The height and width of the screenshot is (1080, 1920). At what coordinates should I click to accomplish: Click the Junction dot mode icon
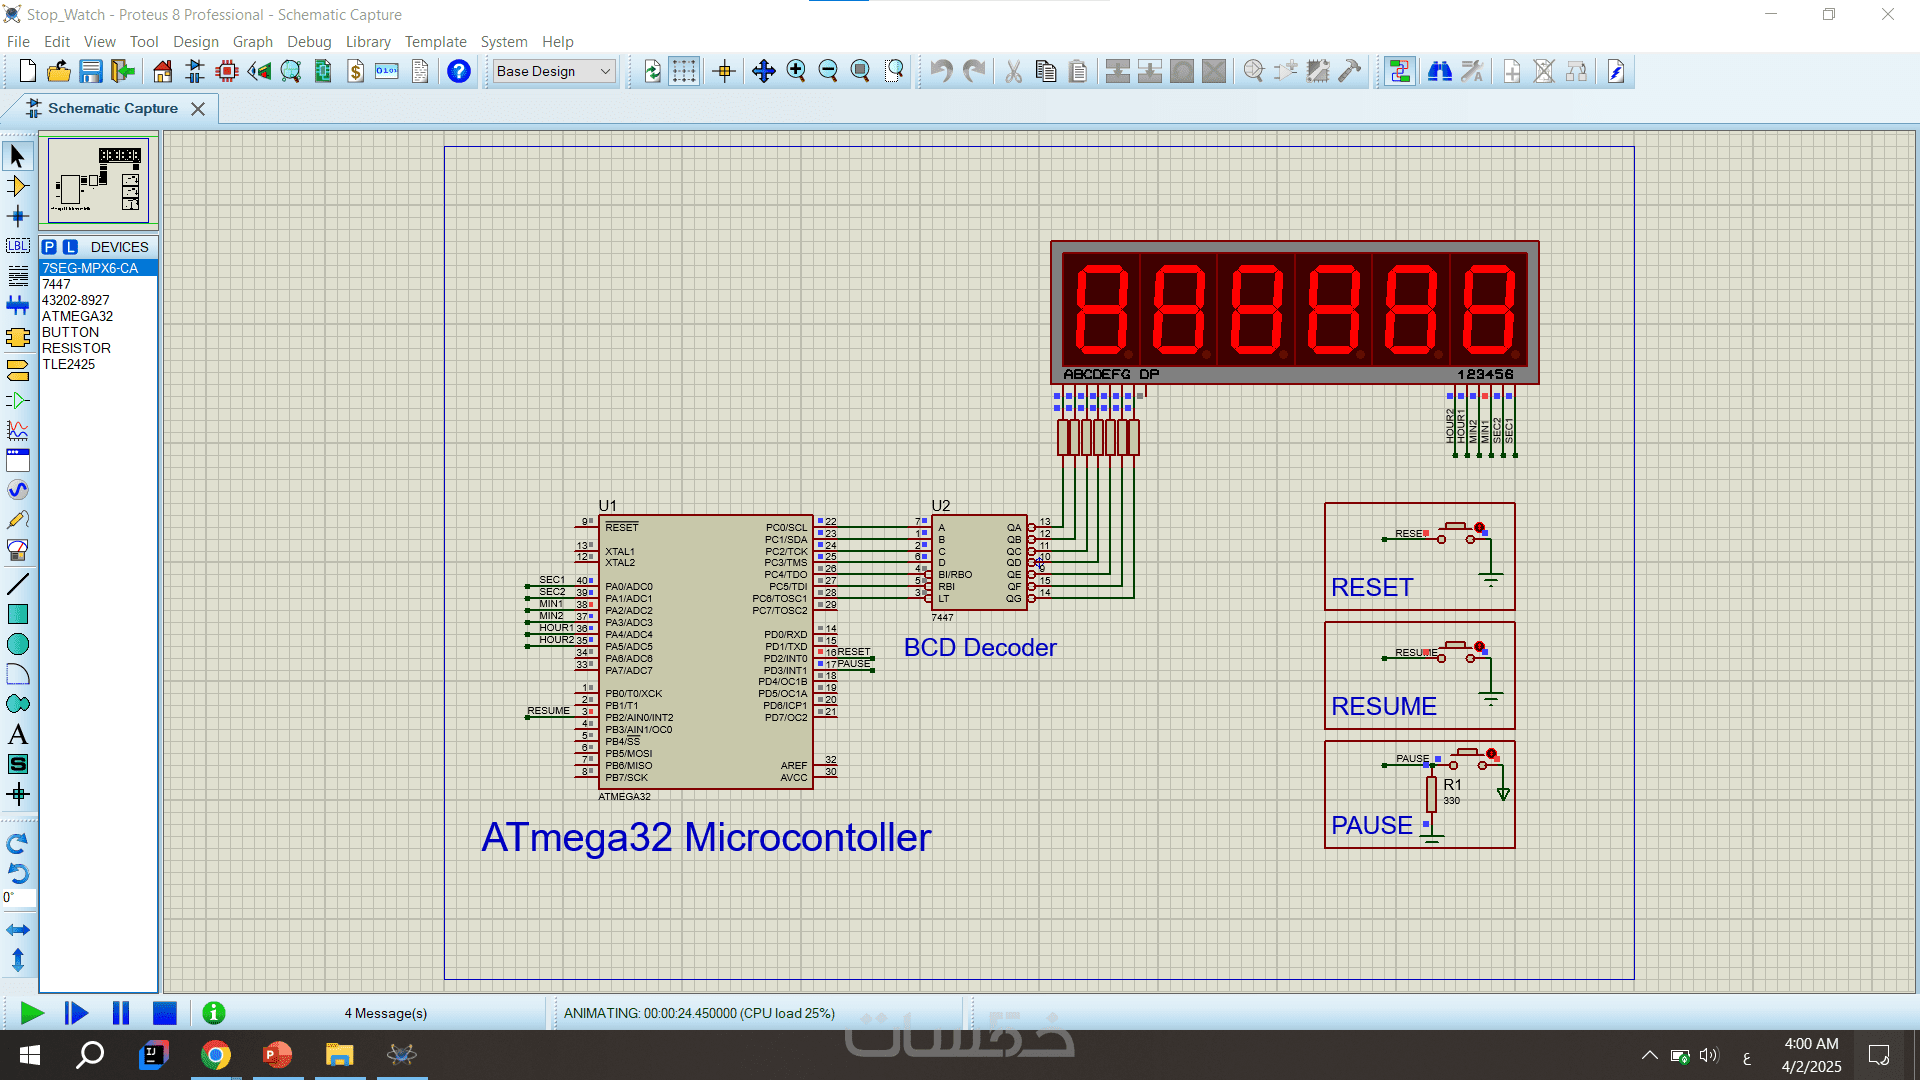17,216
